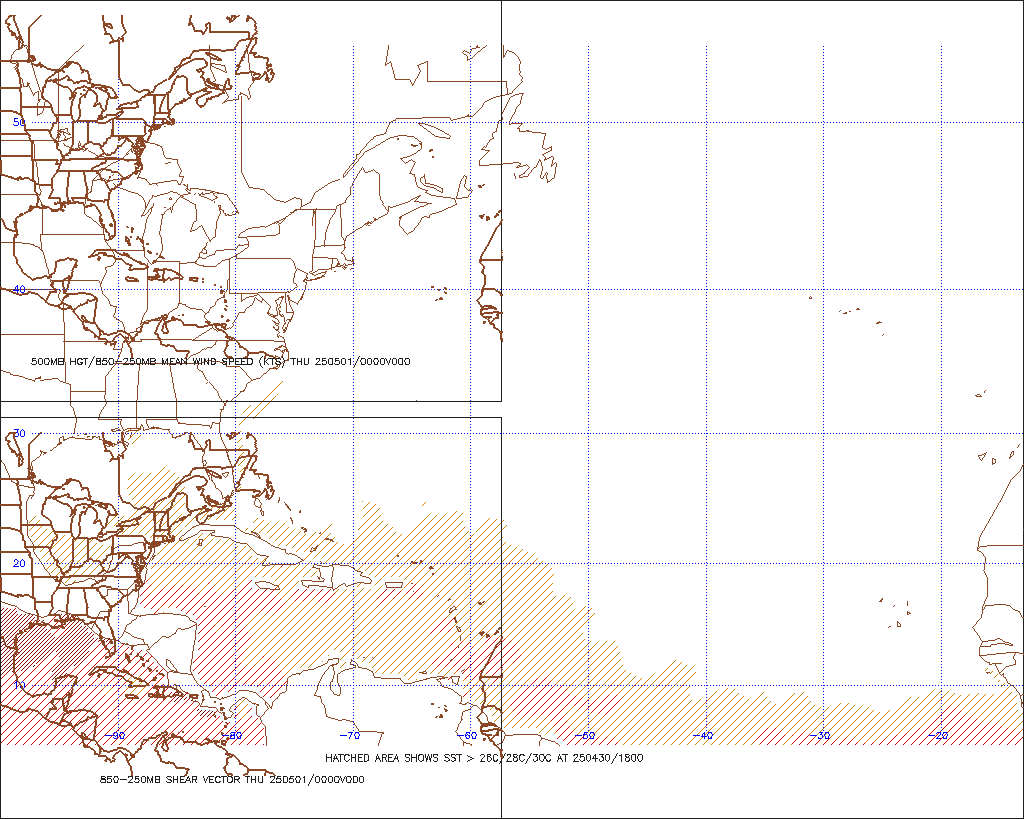Click the longitude -30 axis label
The height and width of the screenshot is (819, 1024).
[820, 735]
